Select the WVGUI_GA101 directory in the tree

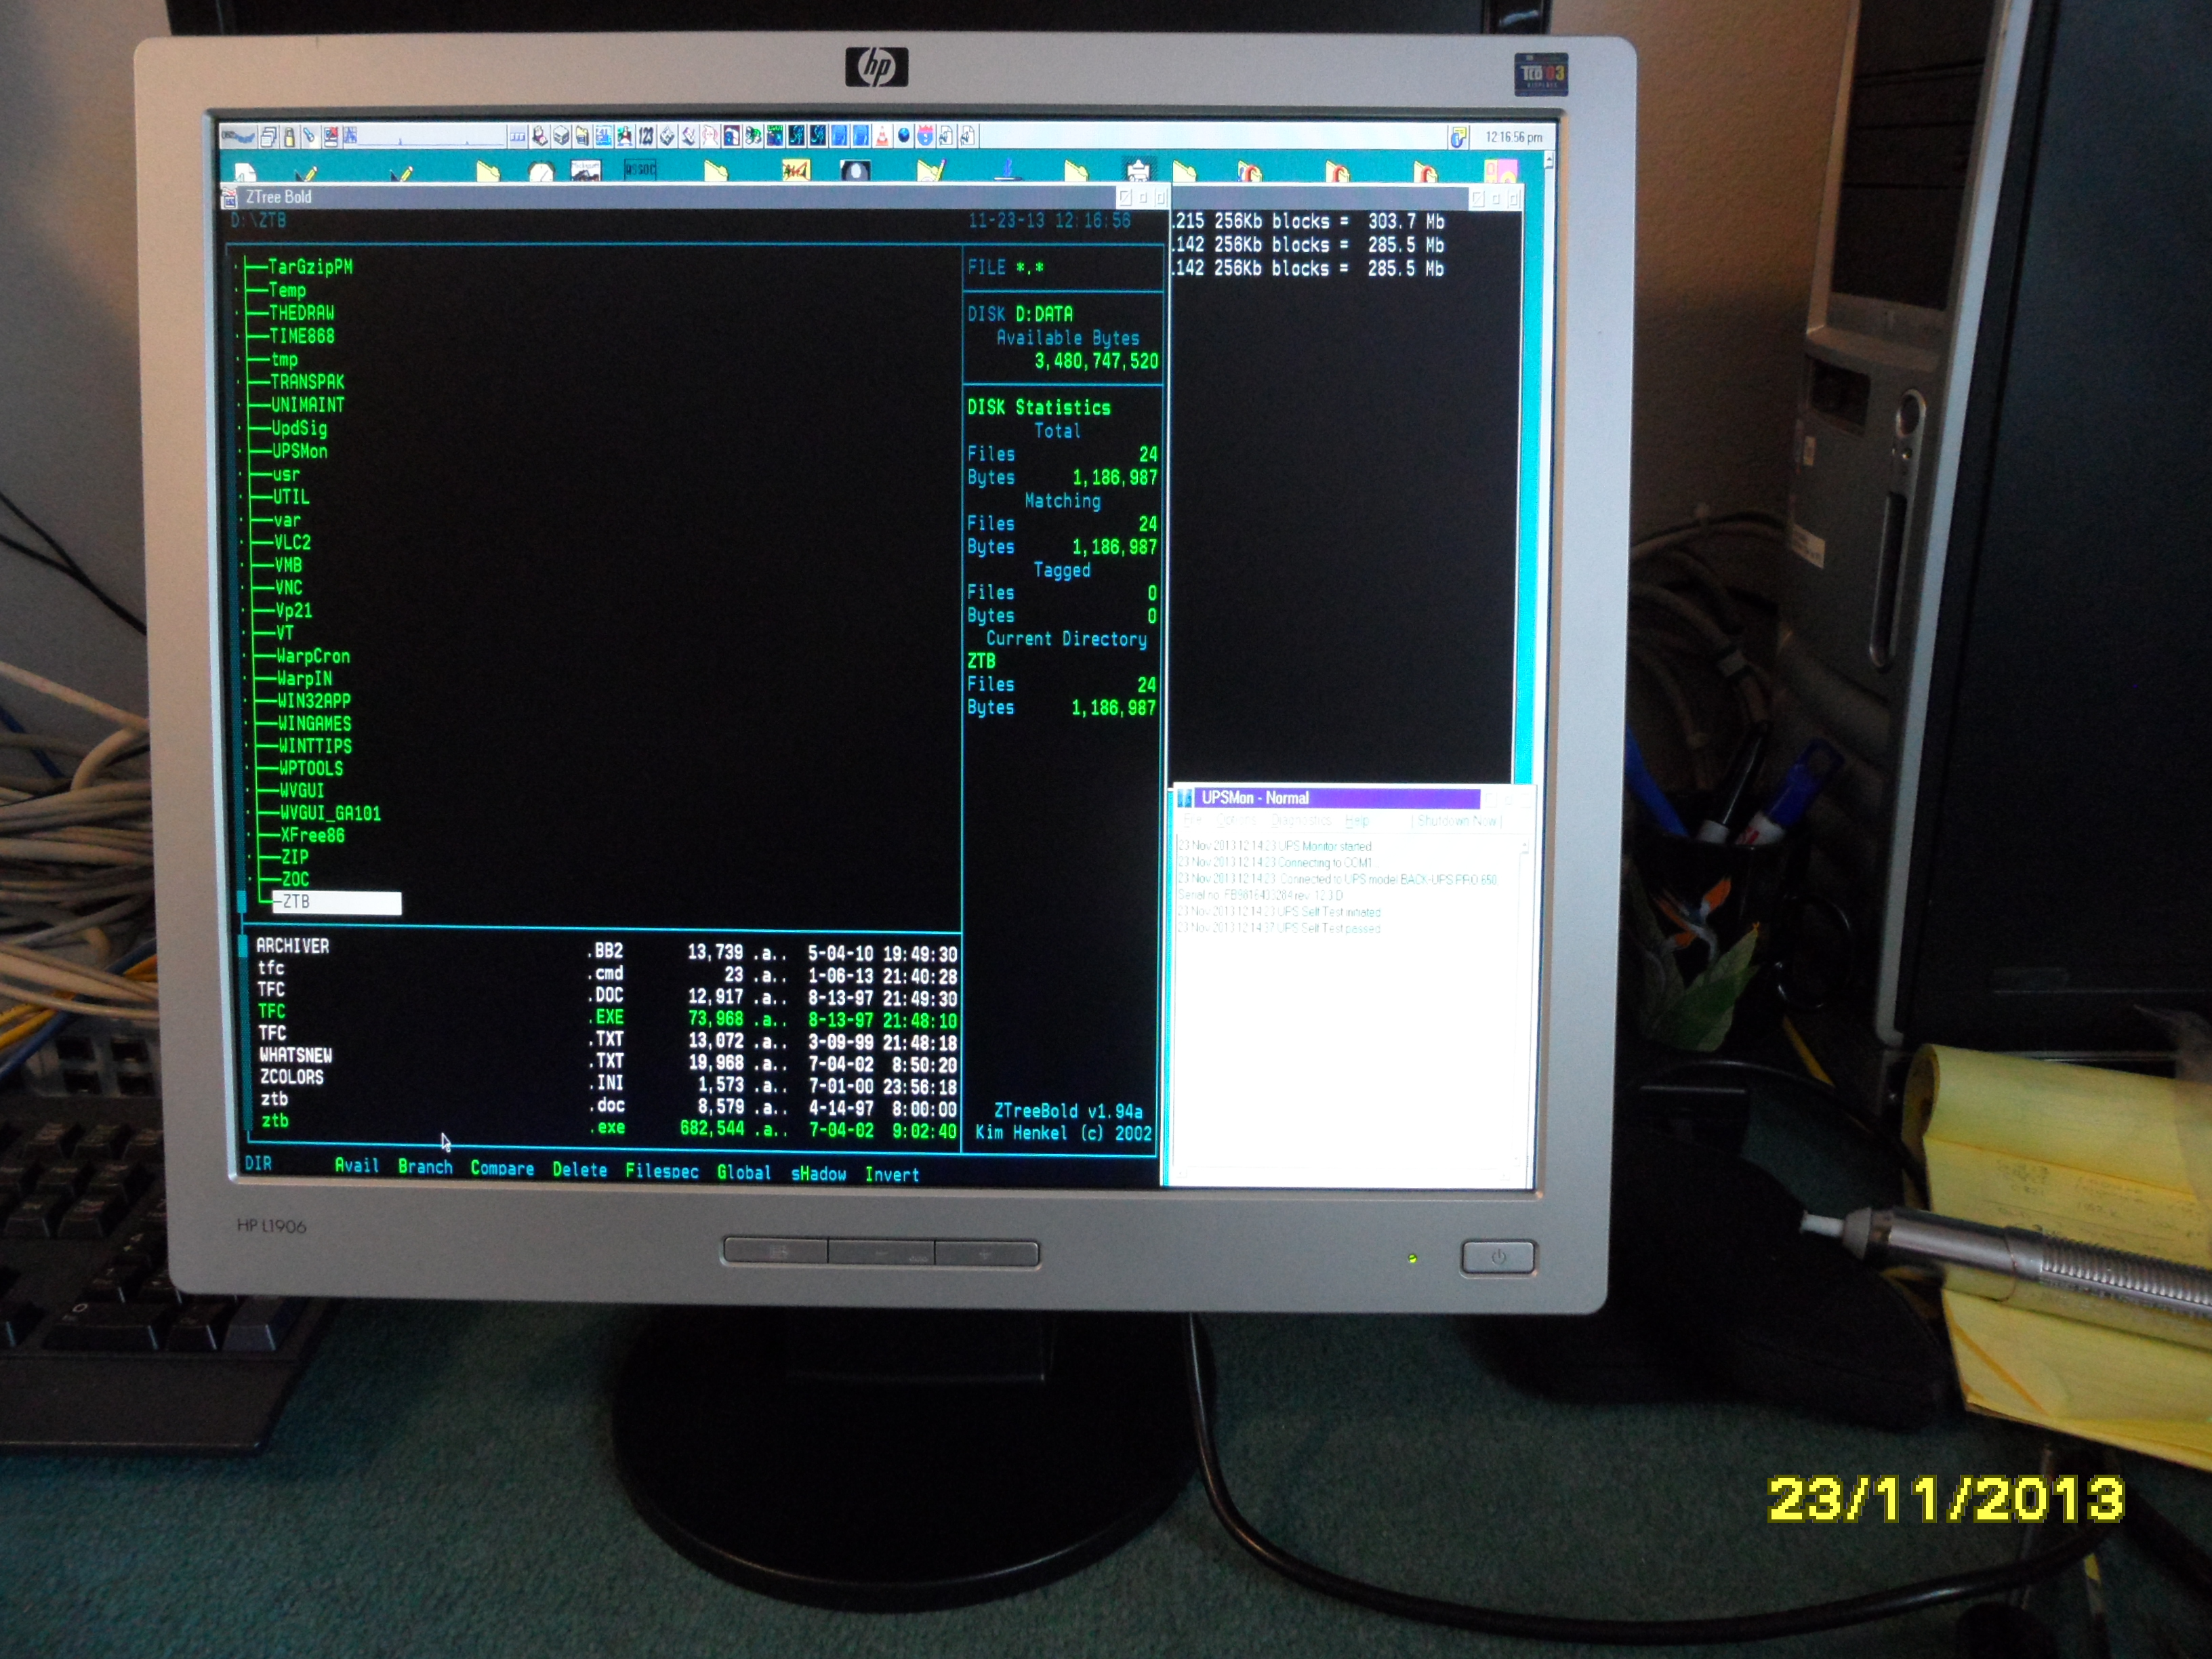(x=330, y=813)
